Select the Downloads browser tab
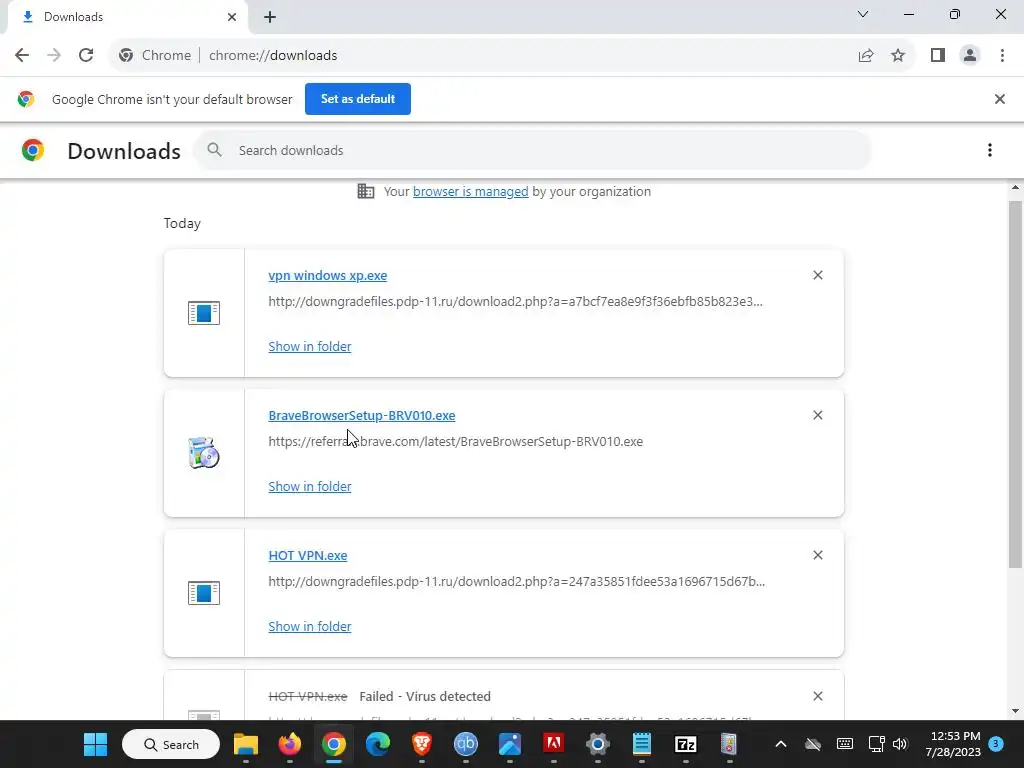The image size is (1024, 768). pos(127,17)
